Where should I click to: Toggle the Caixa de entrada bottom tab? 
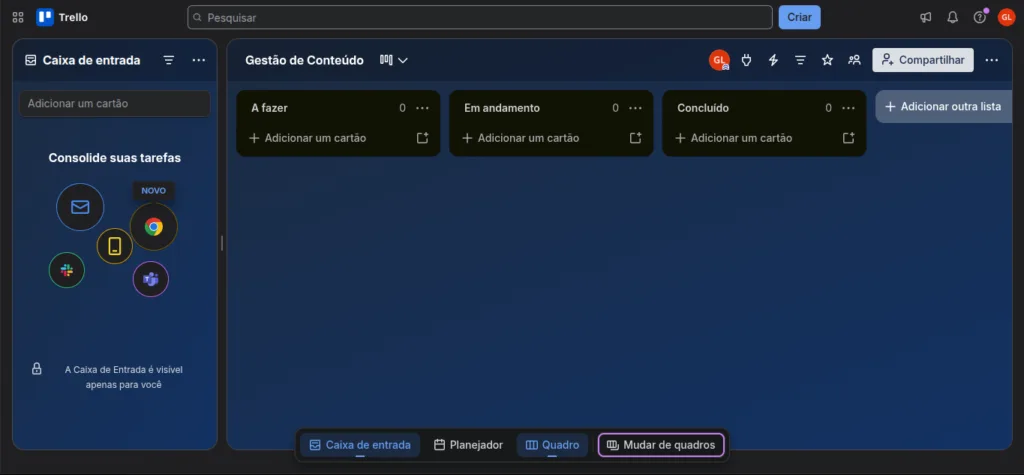click(360, 445)
